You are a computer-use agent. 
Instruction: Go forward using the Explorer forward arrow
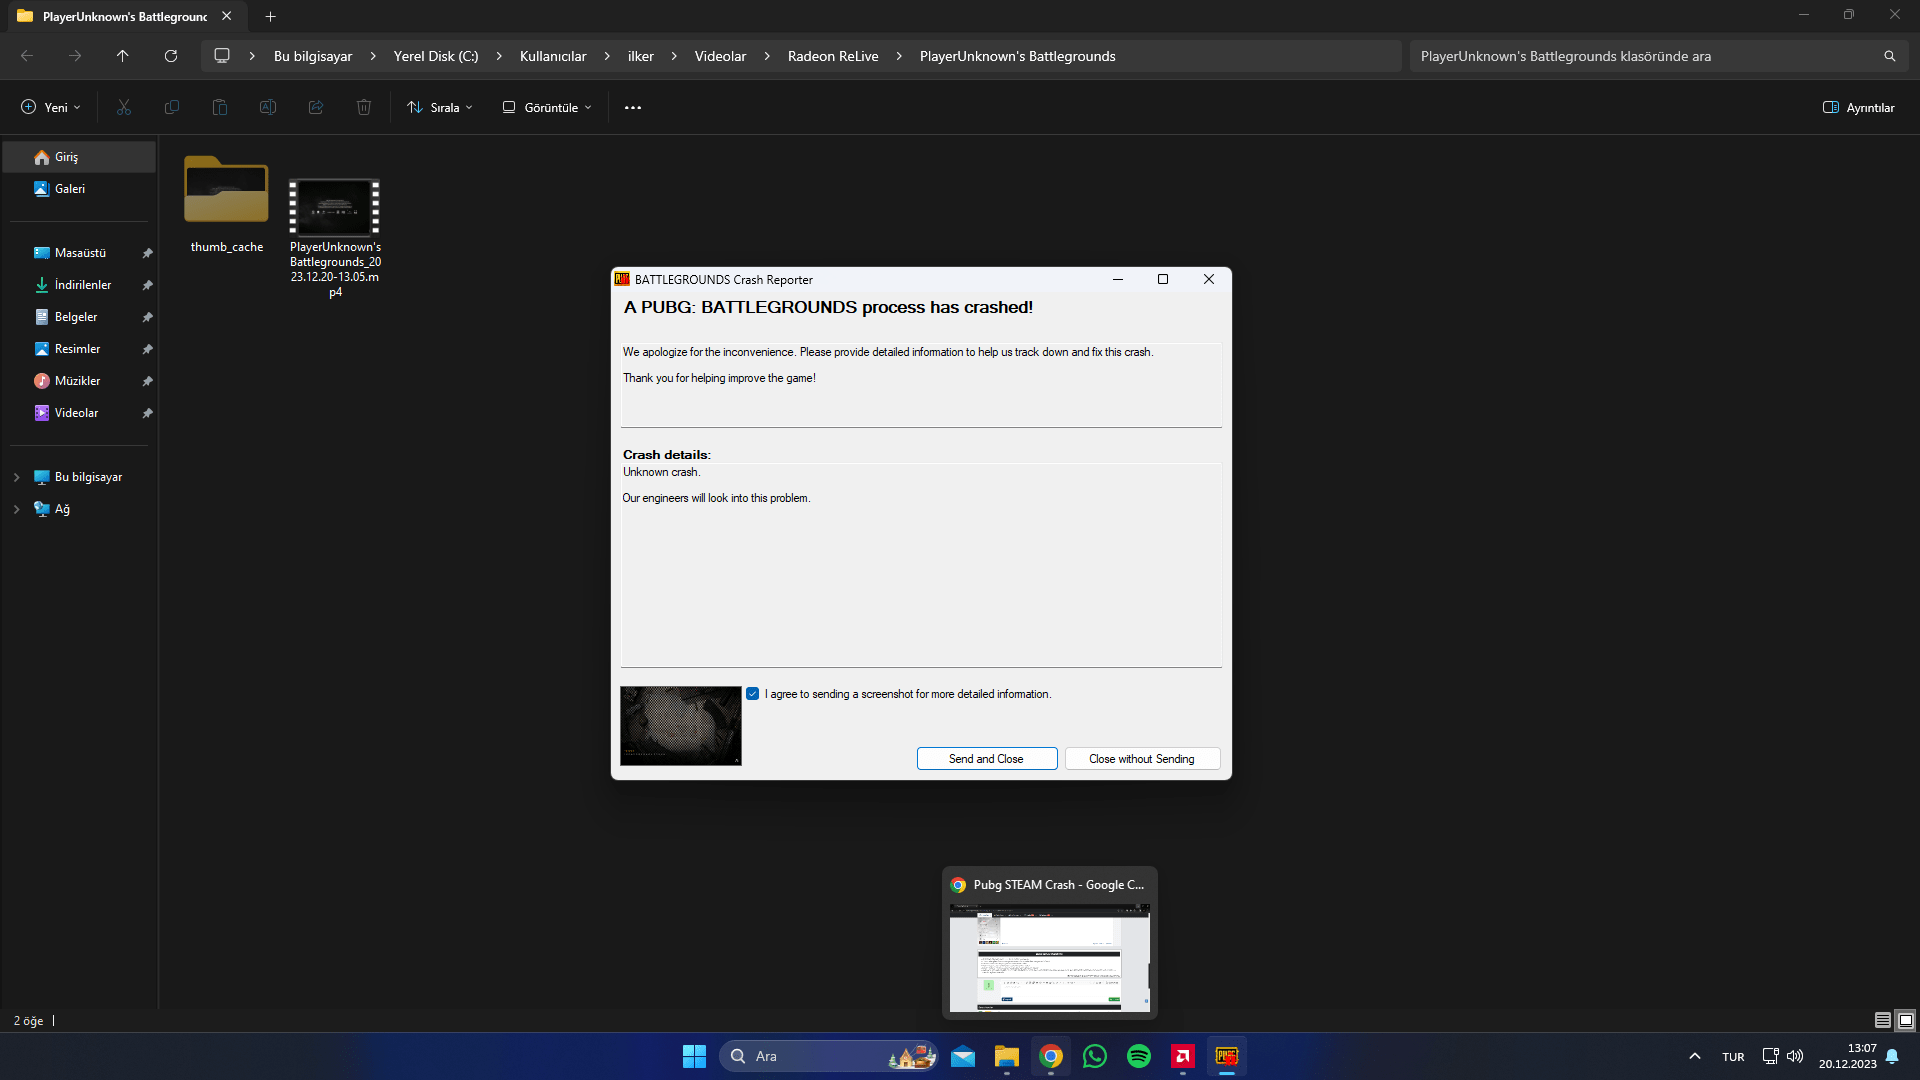pos(75,56)
